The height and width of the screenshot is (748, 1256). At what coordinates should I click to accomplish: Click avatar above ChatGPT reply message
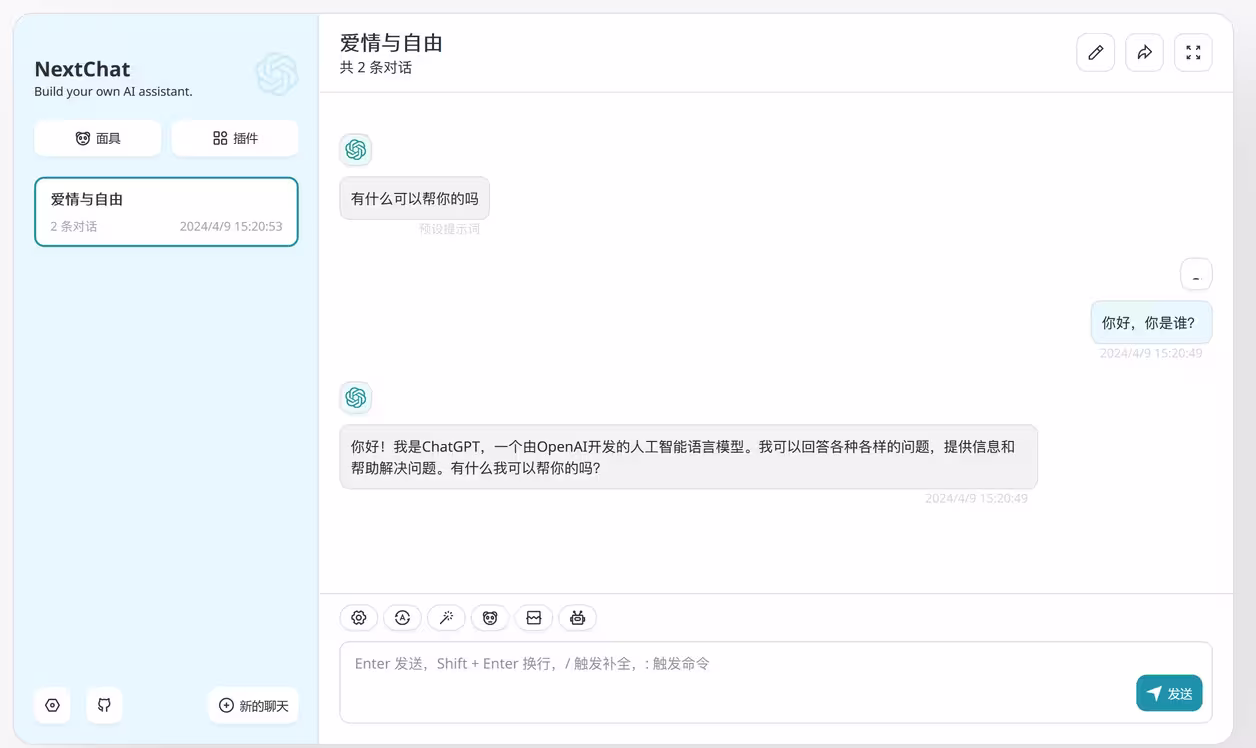355,398
